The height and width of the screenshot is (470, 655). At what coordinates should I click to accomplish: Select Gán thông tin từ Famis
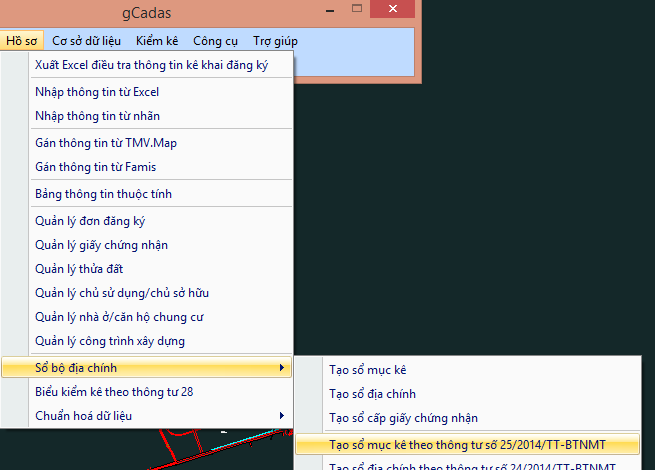pyautogui.click(x=95, y=167)
